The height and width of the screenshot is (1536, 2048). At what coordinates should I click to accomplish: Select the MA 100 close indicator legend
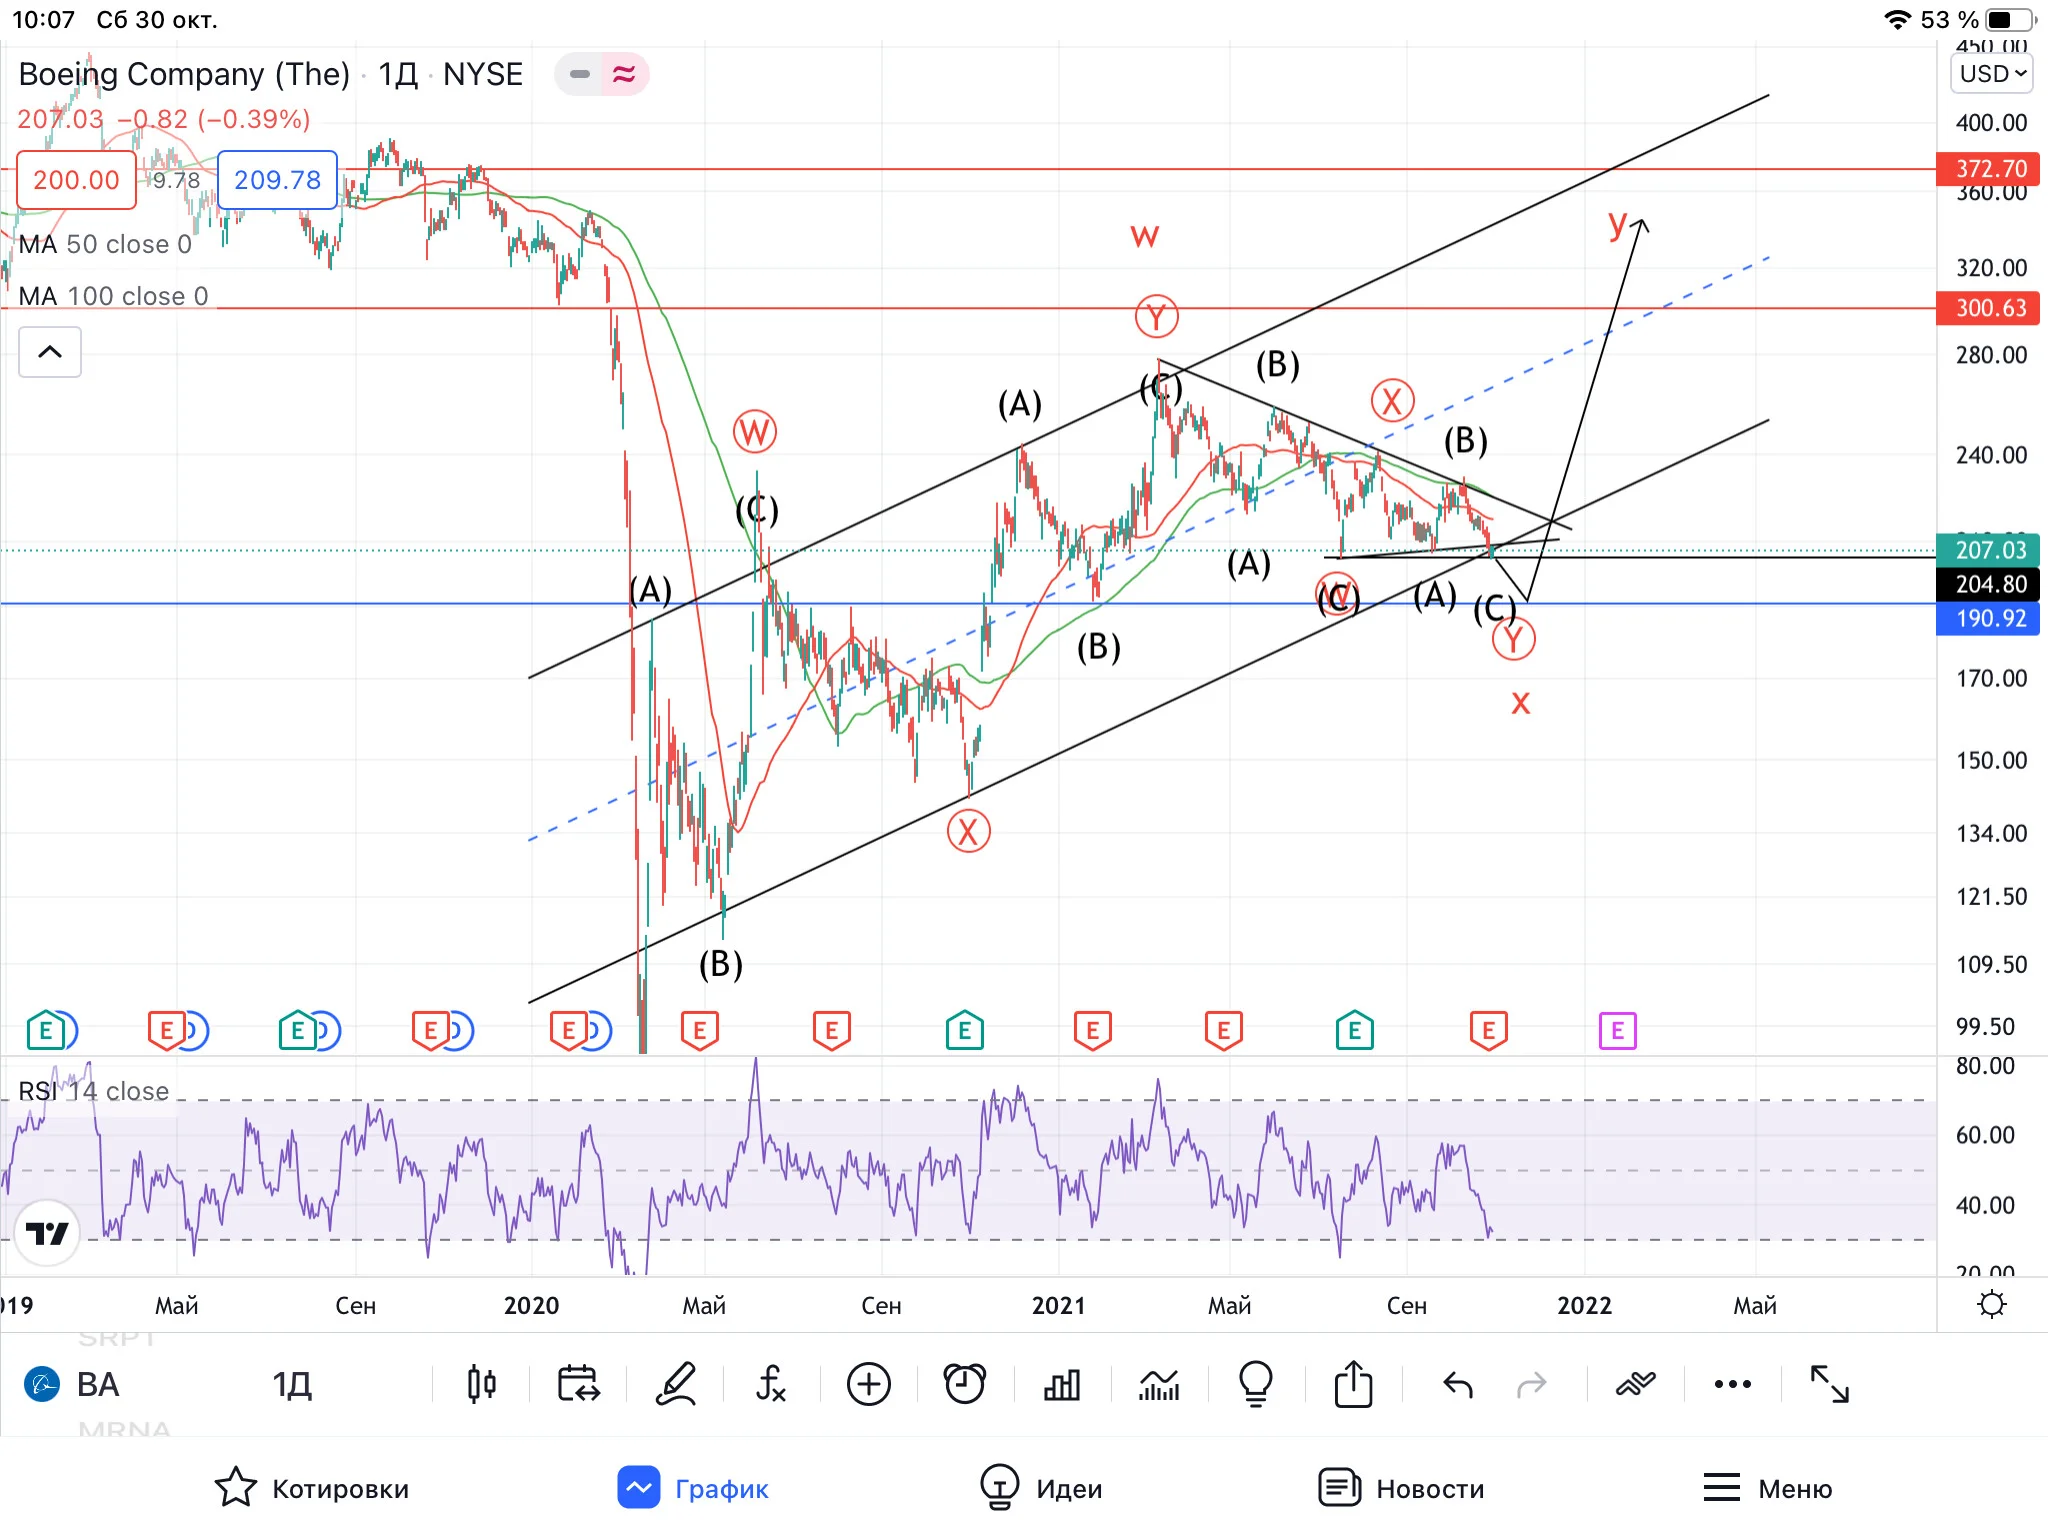tap(113, 296)
